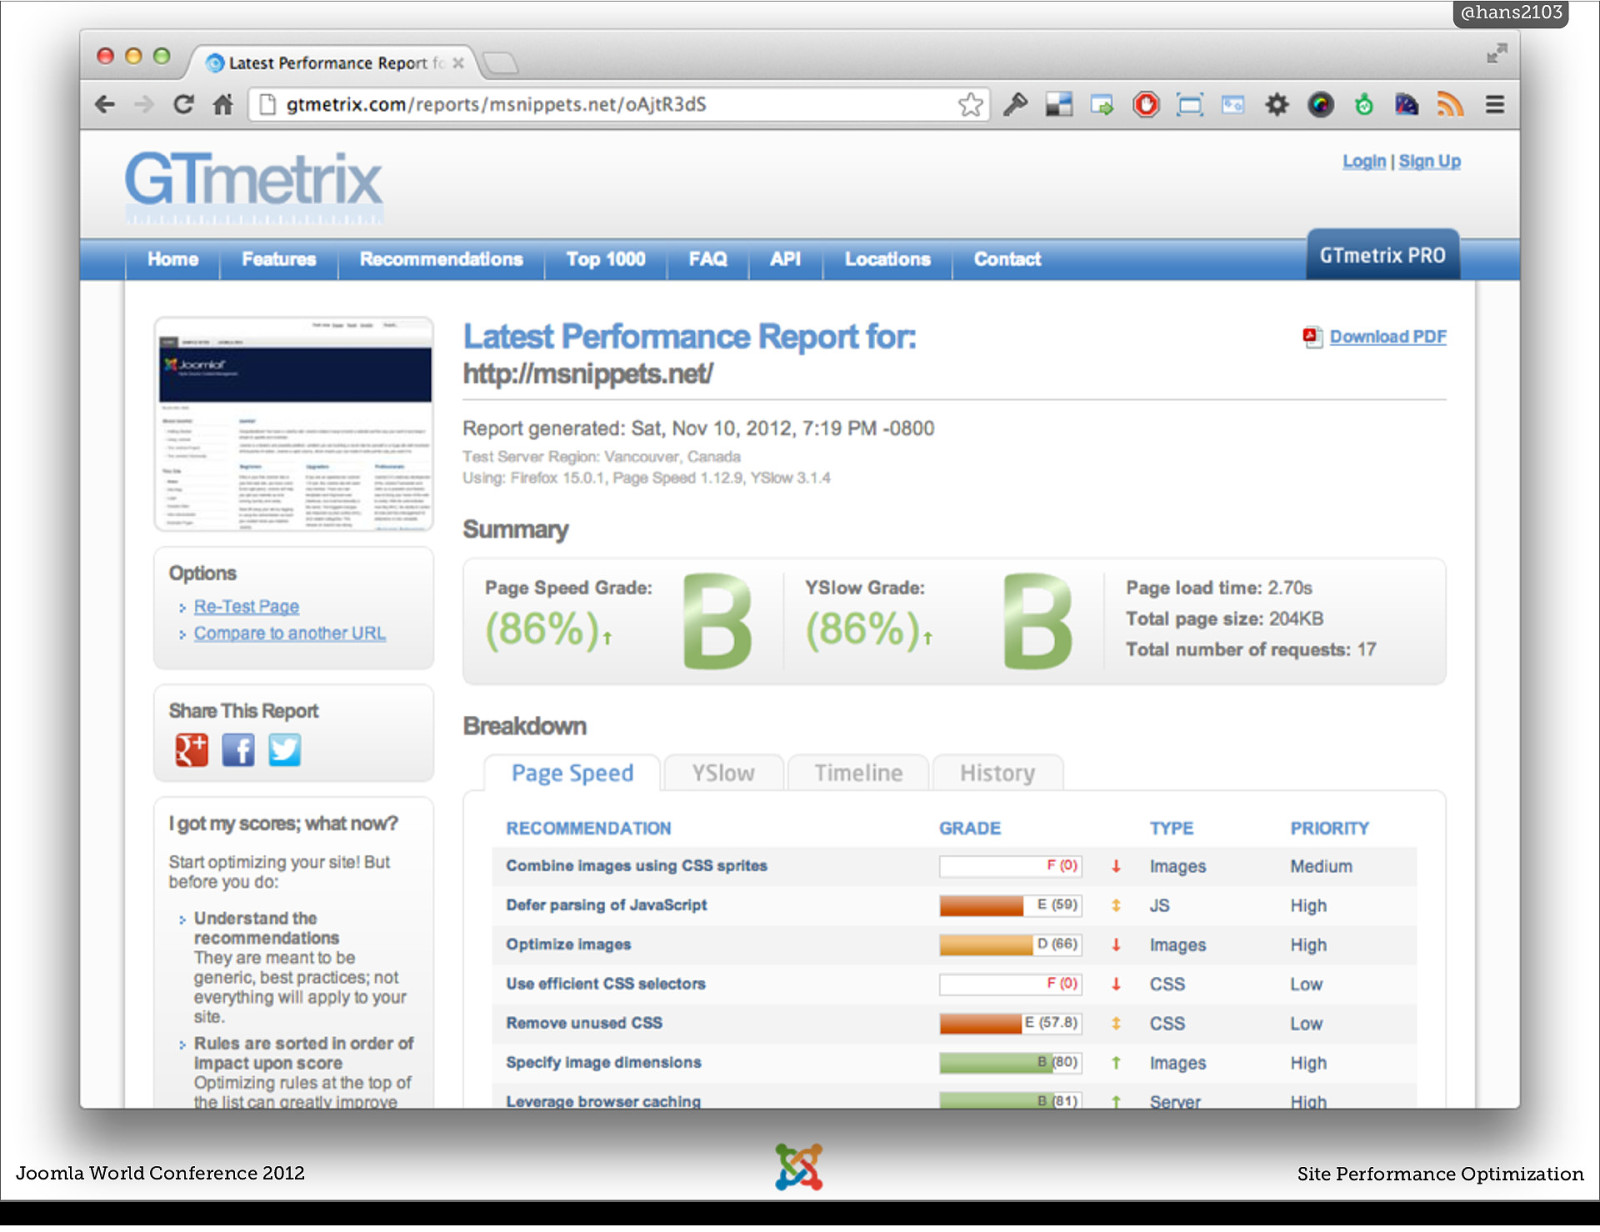Image resolution: width=1600 pixels, height=1232 pixels.
Task: Click the http://msnippets.net/ report heading
Action: click(587, 374)
